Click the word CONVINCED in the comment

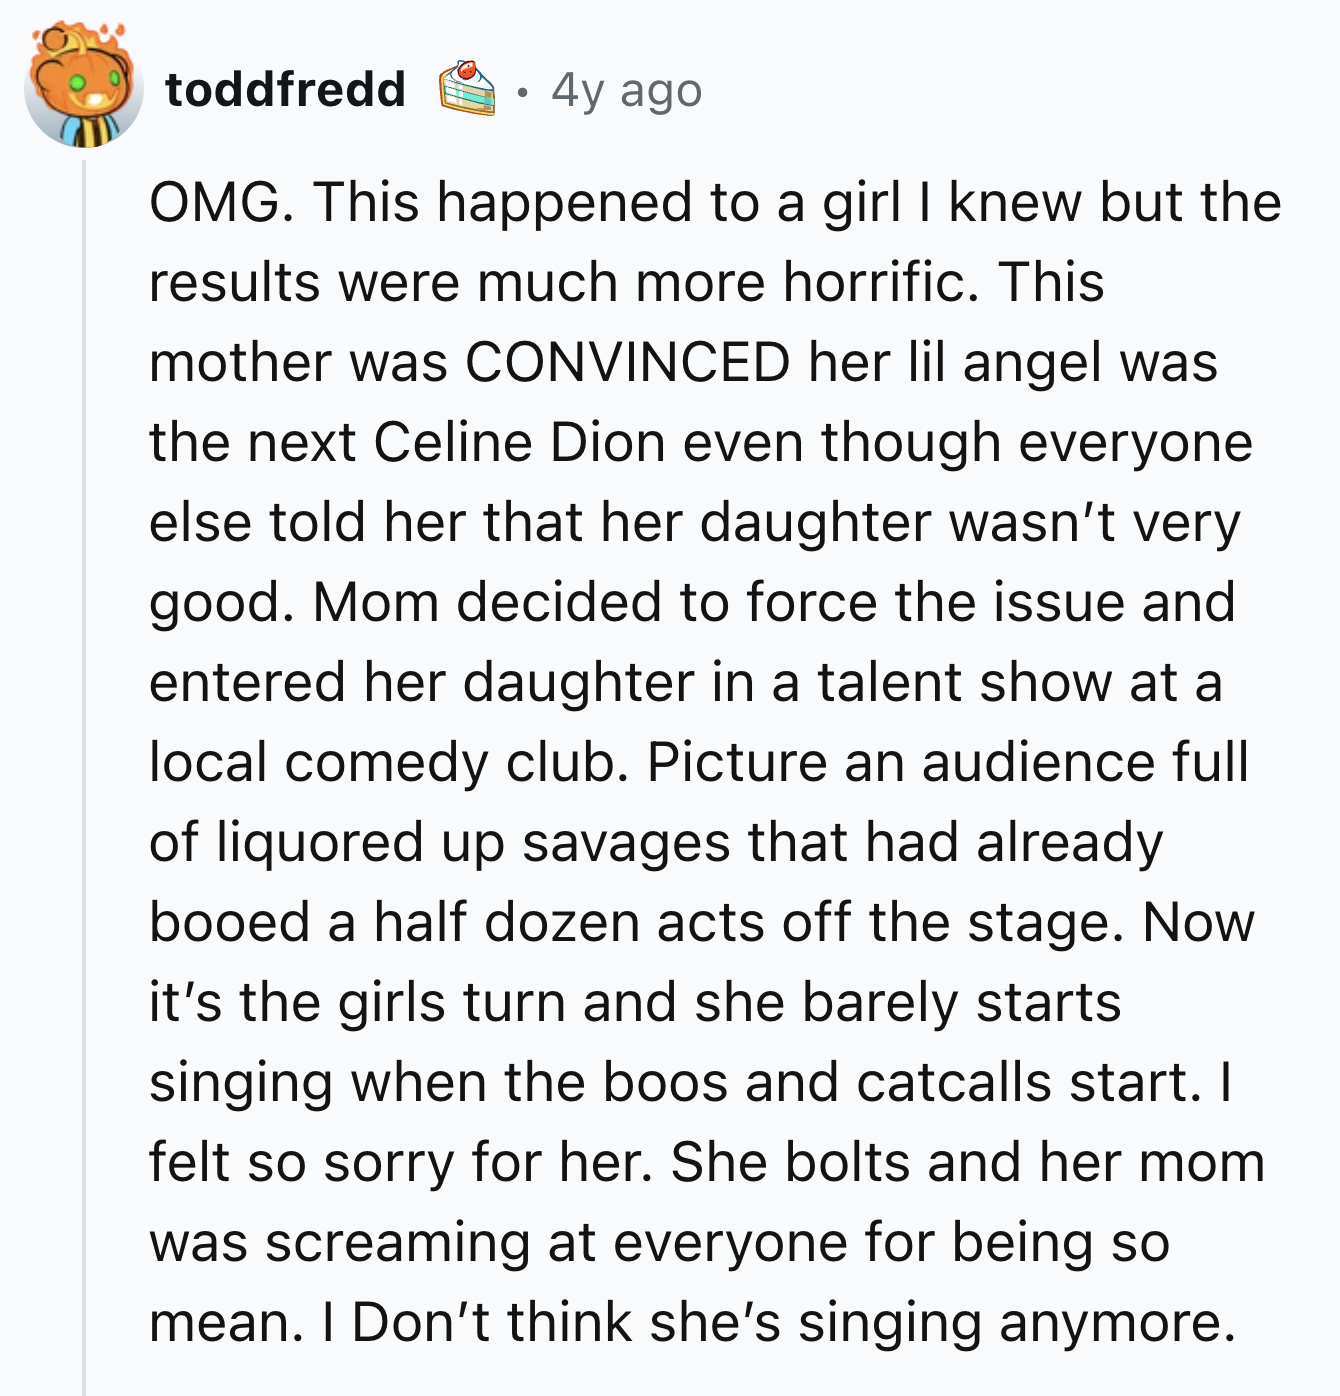[x=629, y=366]
